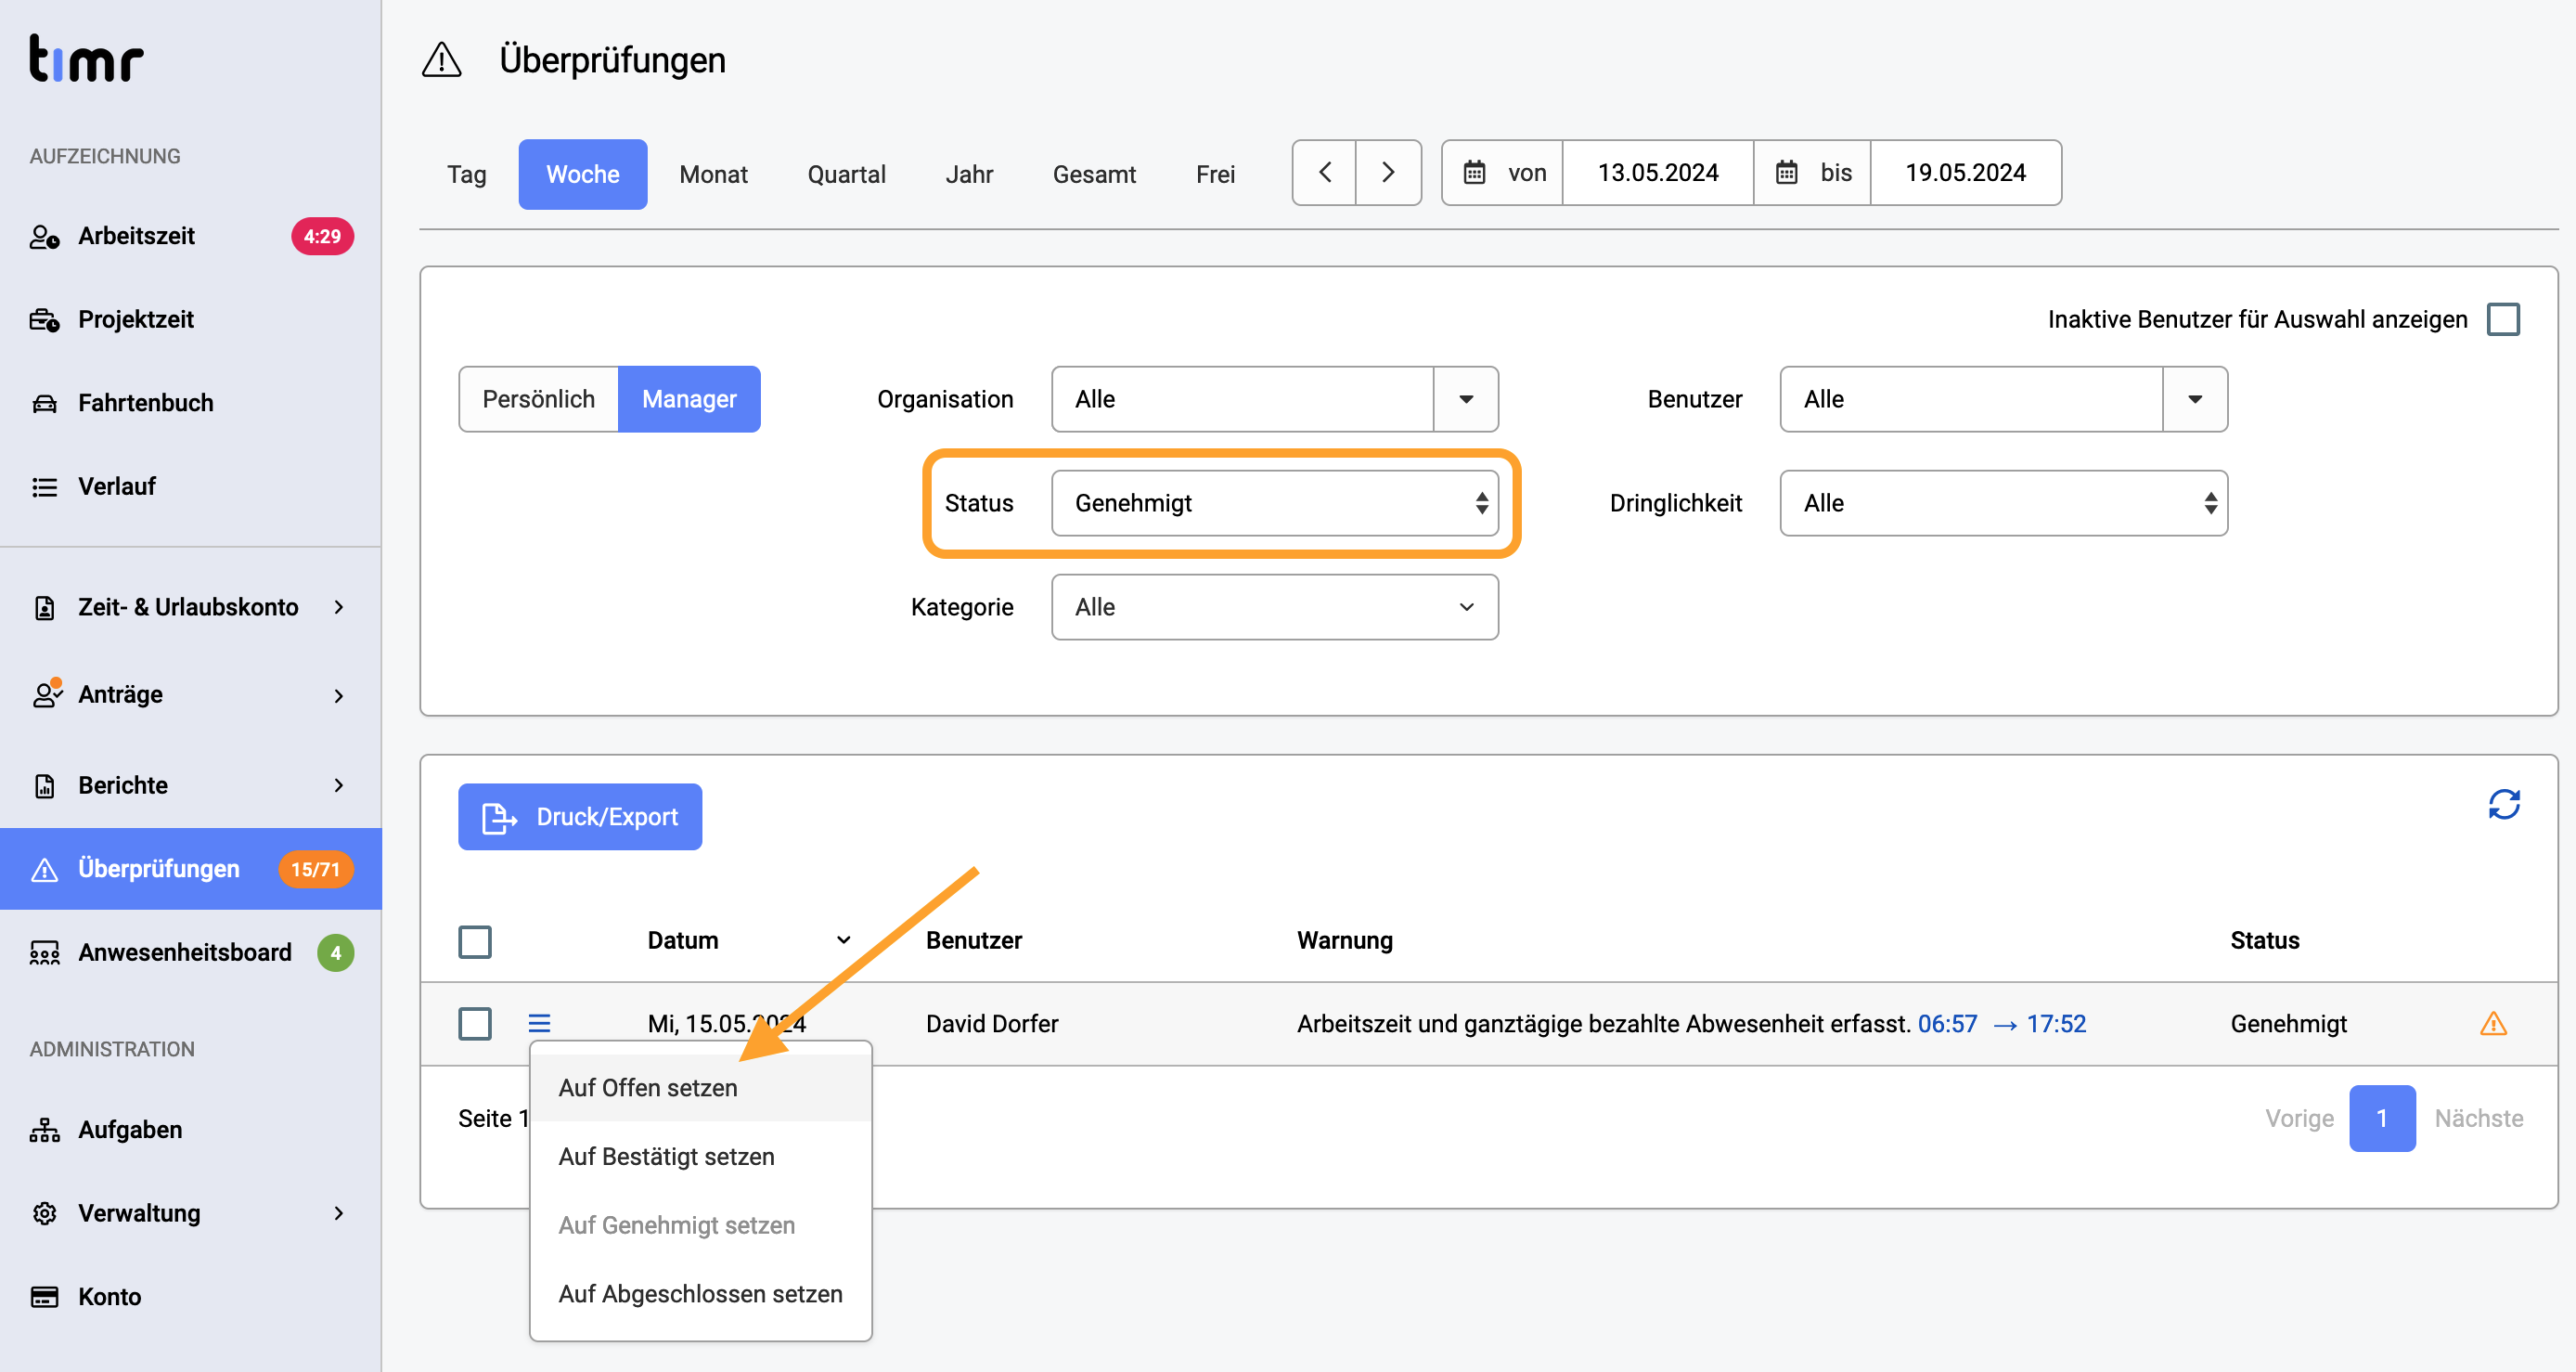Click the 4:29 timer badge
Image resolution: width=2576 pixels, height=1372 pixels.
coord(322,236)
